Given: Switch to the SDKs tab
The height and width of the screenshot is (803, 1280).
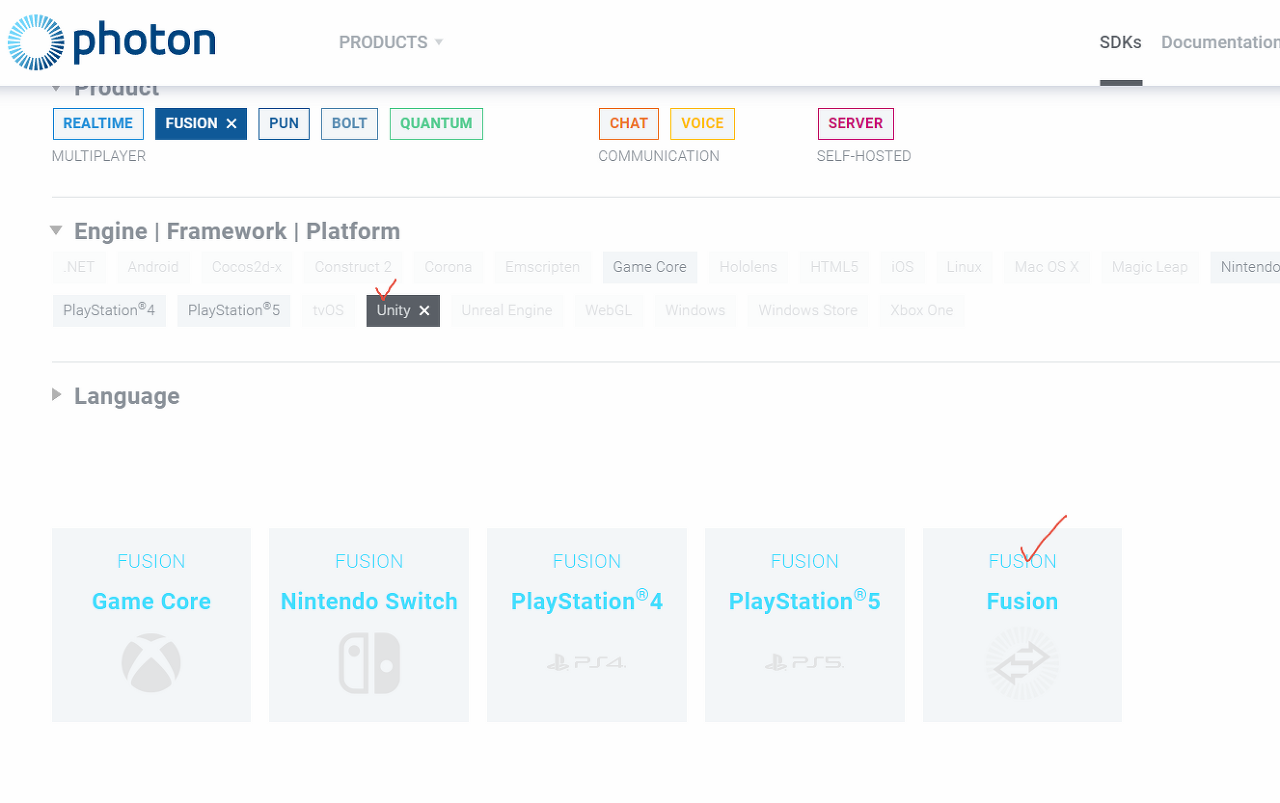Looking at the screenshot, I should point(1120,42).
